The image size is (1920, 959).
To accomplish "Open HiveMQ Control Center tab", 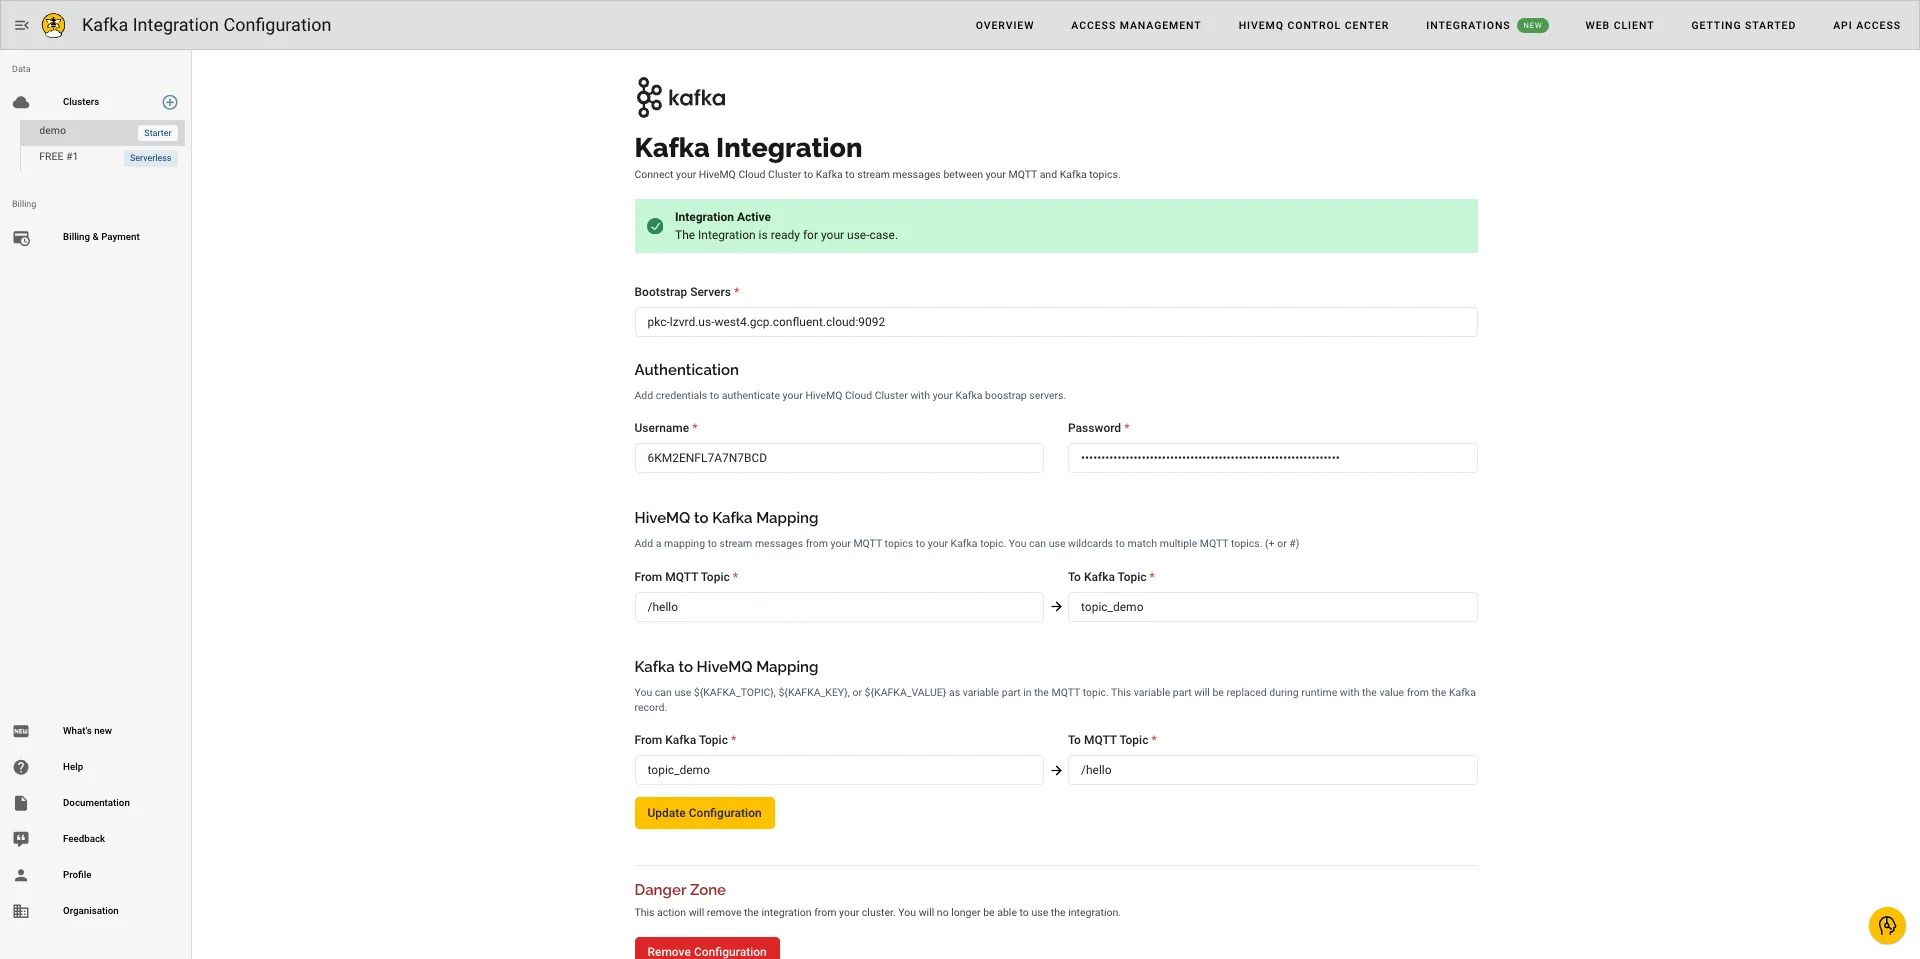I will [1313, 25].
